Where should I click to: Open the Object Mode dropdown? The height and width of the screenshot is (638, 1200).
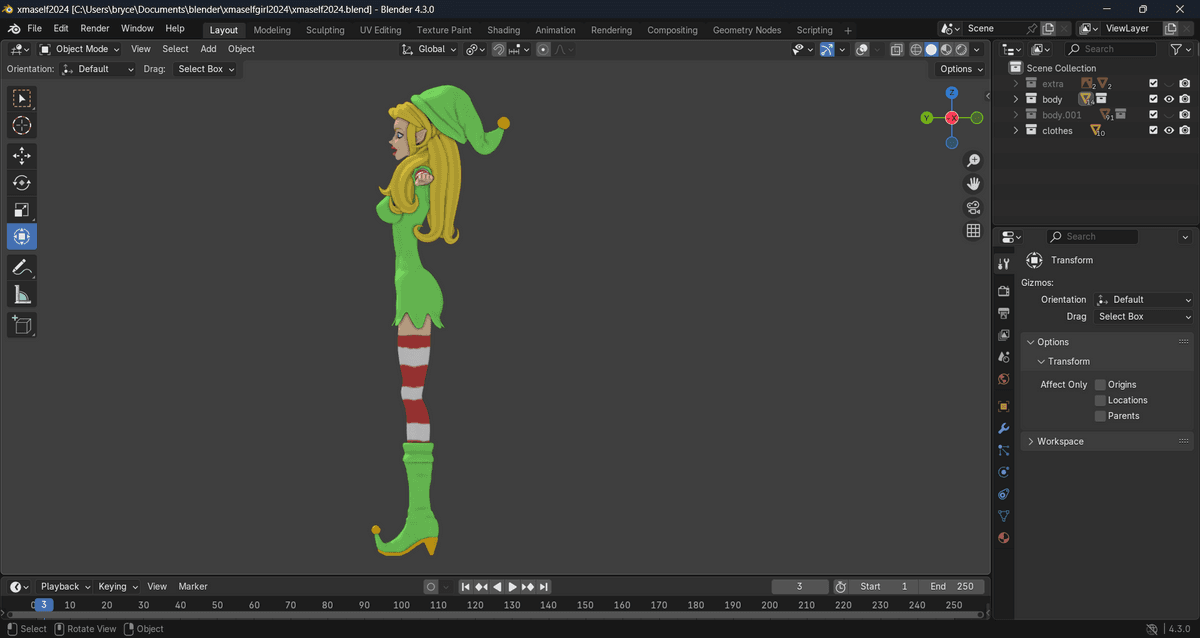pos(80,49)
